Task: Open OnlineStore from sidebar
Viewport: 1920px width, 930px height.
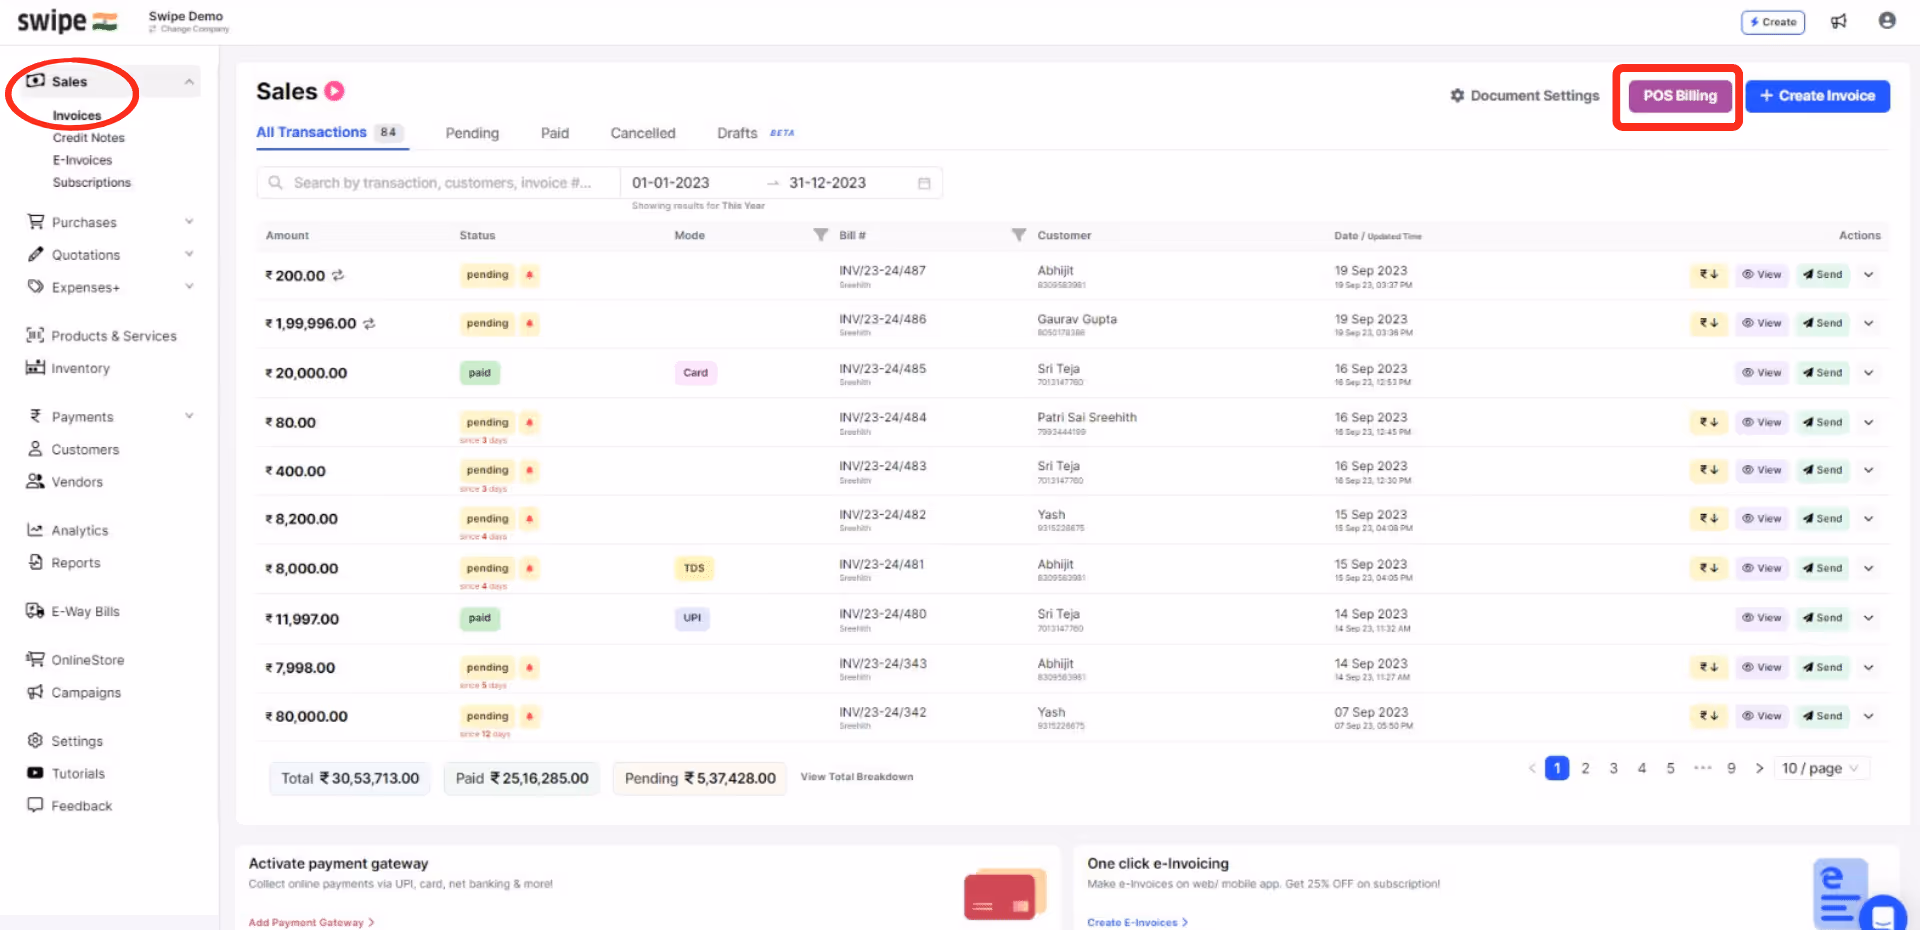Action: click(x=75, y=660)
